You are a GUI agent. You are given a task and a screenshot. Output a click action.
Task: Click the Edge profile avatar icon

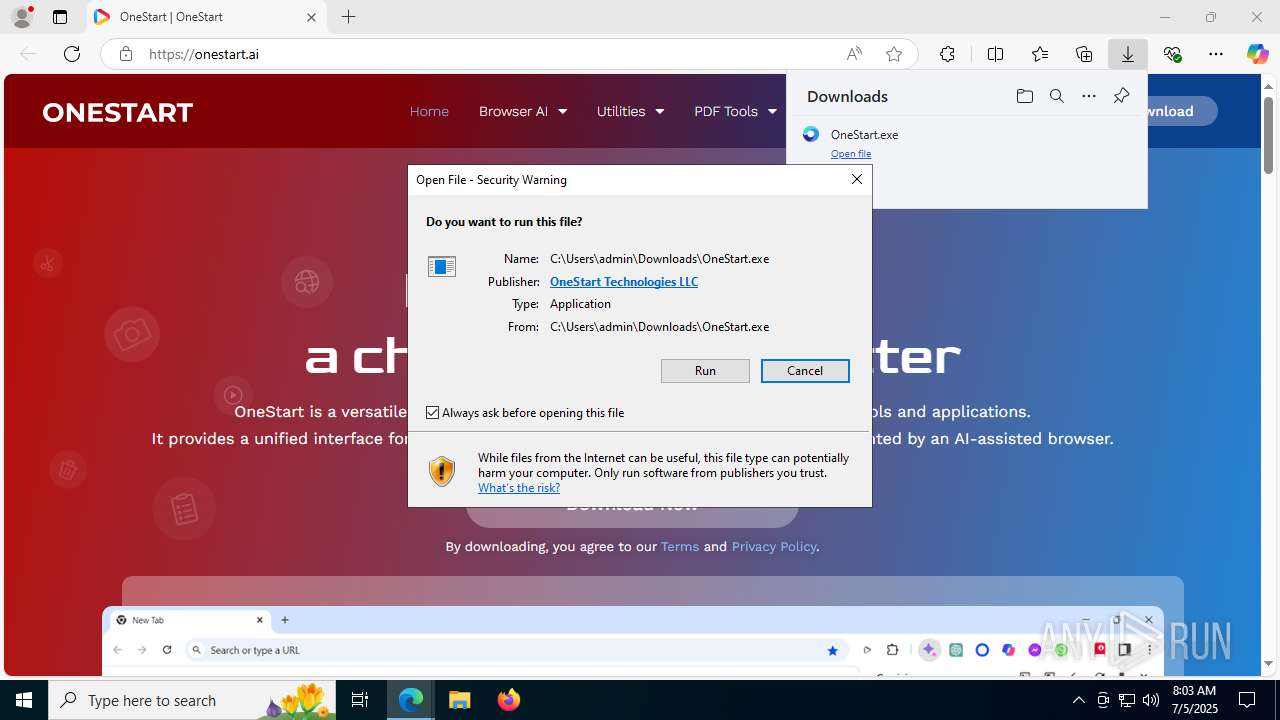[x=21, y=17]
